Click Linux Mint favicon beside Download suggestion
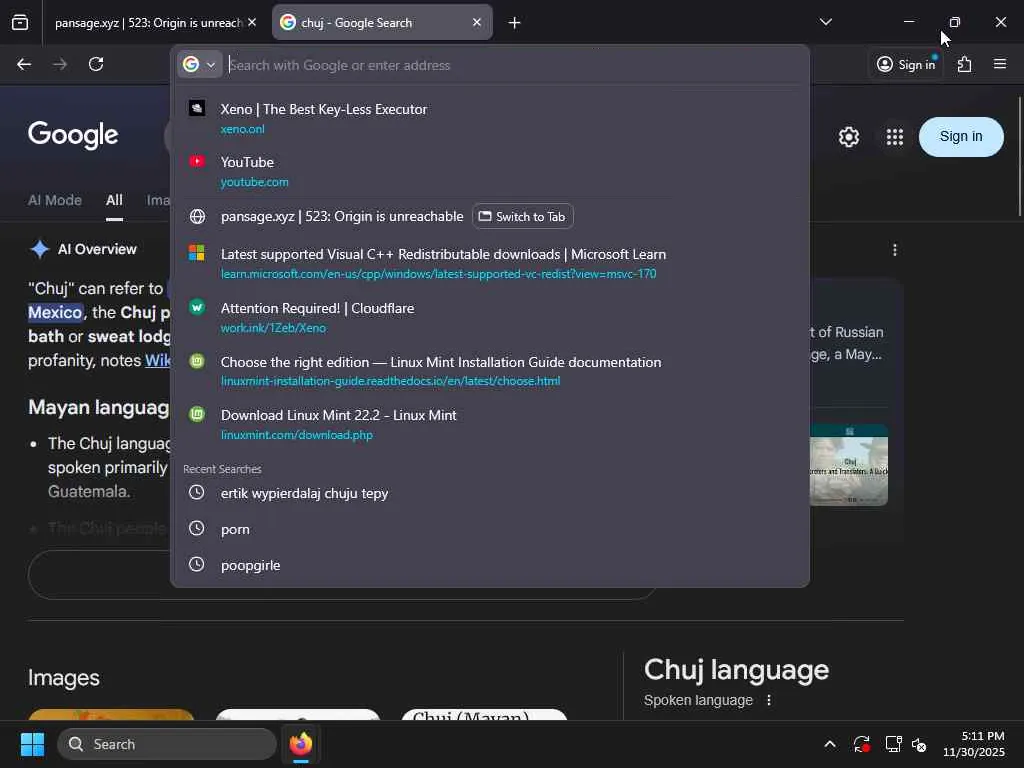The height and width of the screenshot is (768, 1024). pos(197,413)
